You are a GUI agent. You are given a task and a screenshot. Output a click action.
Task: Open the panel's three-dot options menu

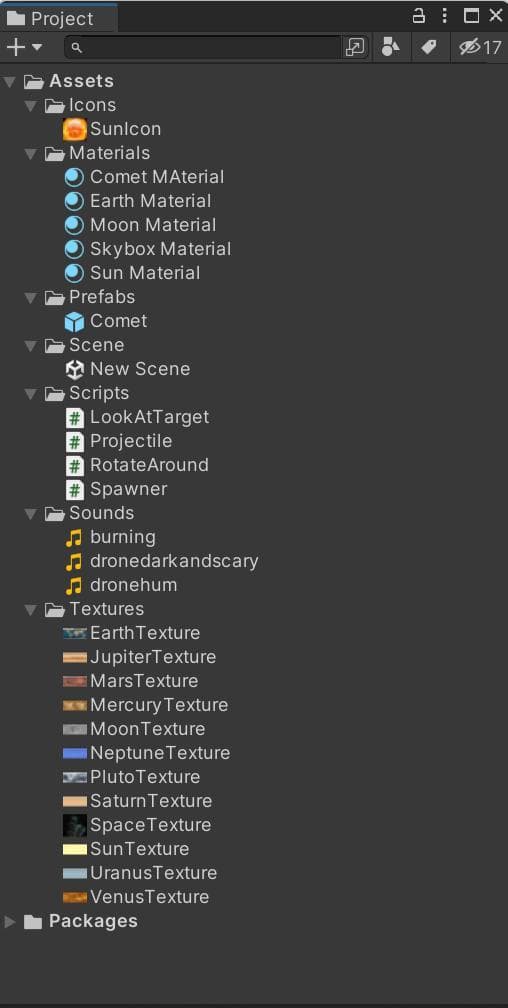coord(444,15)
